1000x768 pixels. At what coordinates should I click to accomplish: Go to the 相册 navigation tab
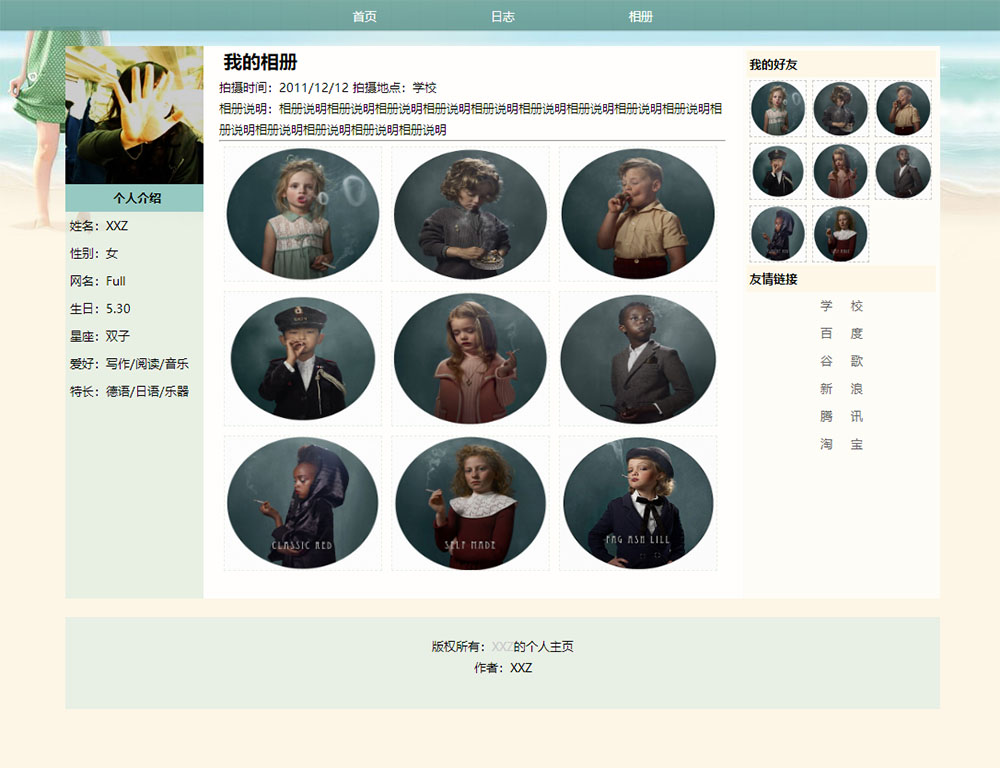point(640,17)
